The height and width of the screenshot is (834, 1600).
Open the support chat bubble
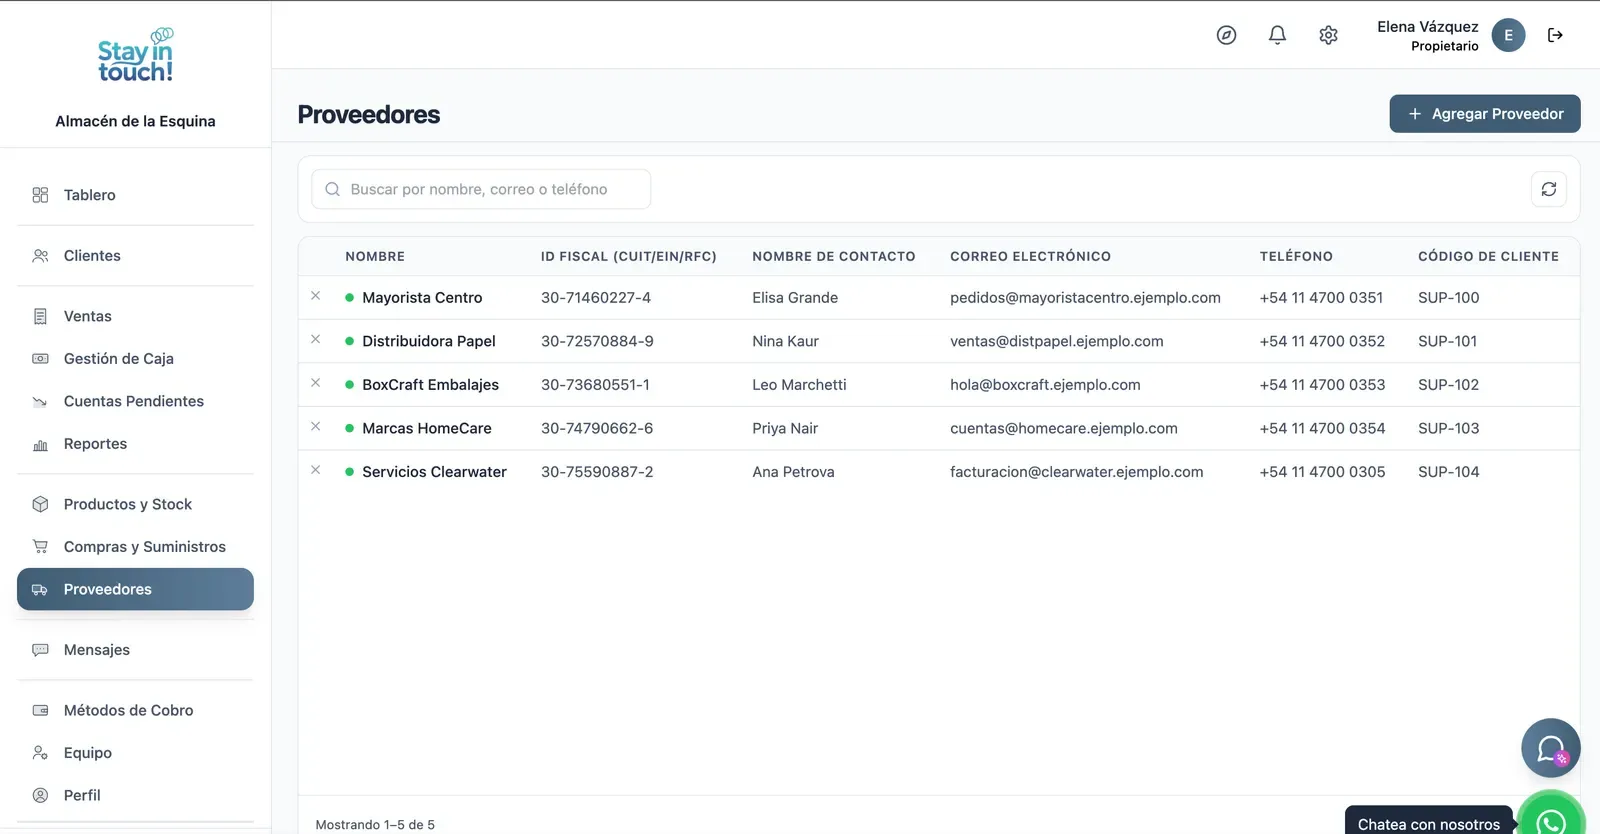pyautogui.click(x=1550, y=748)
